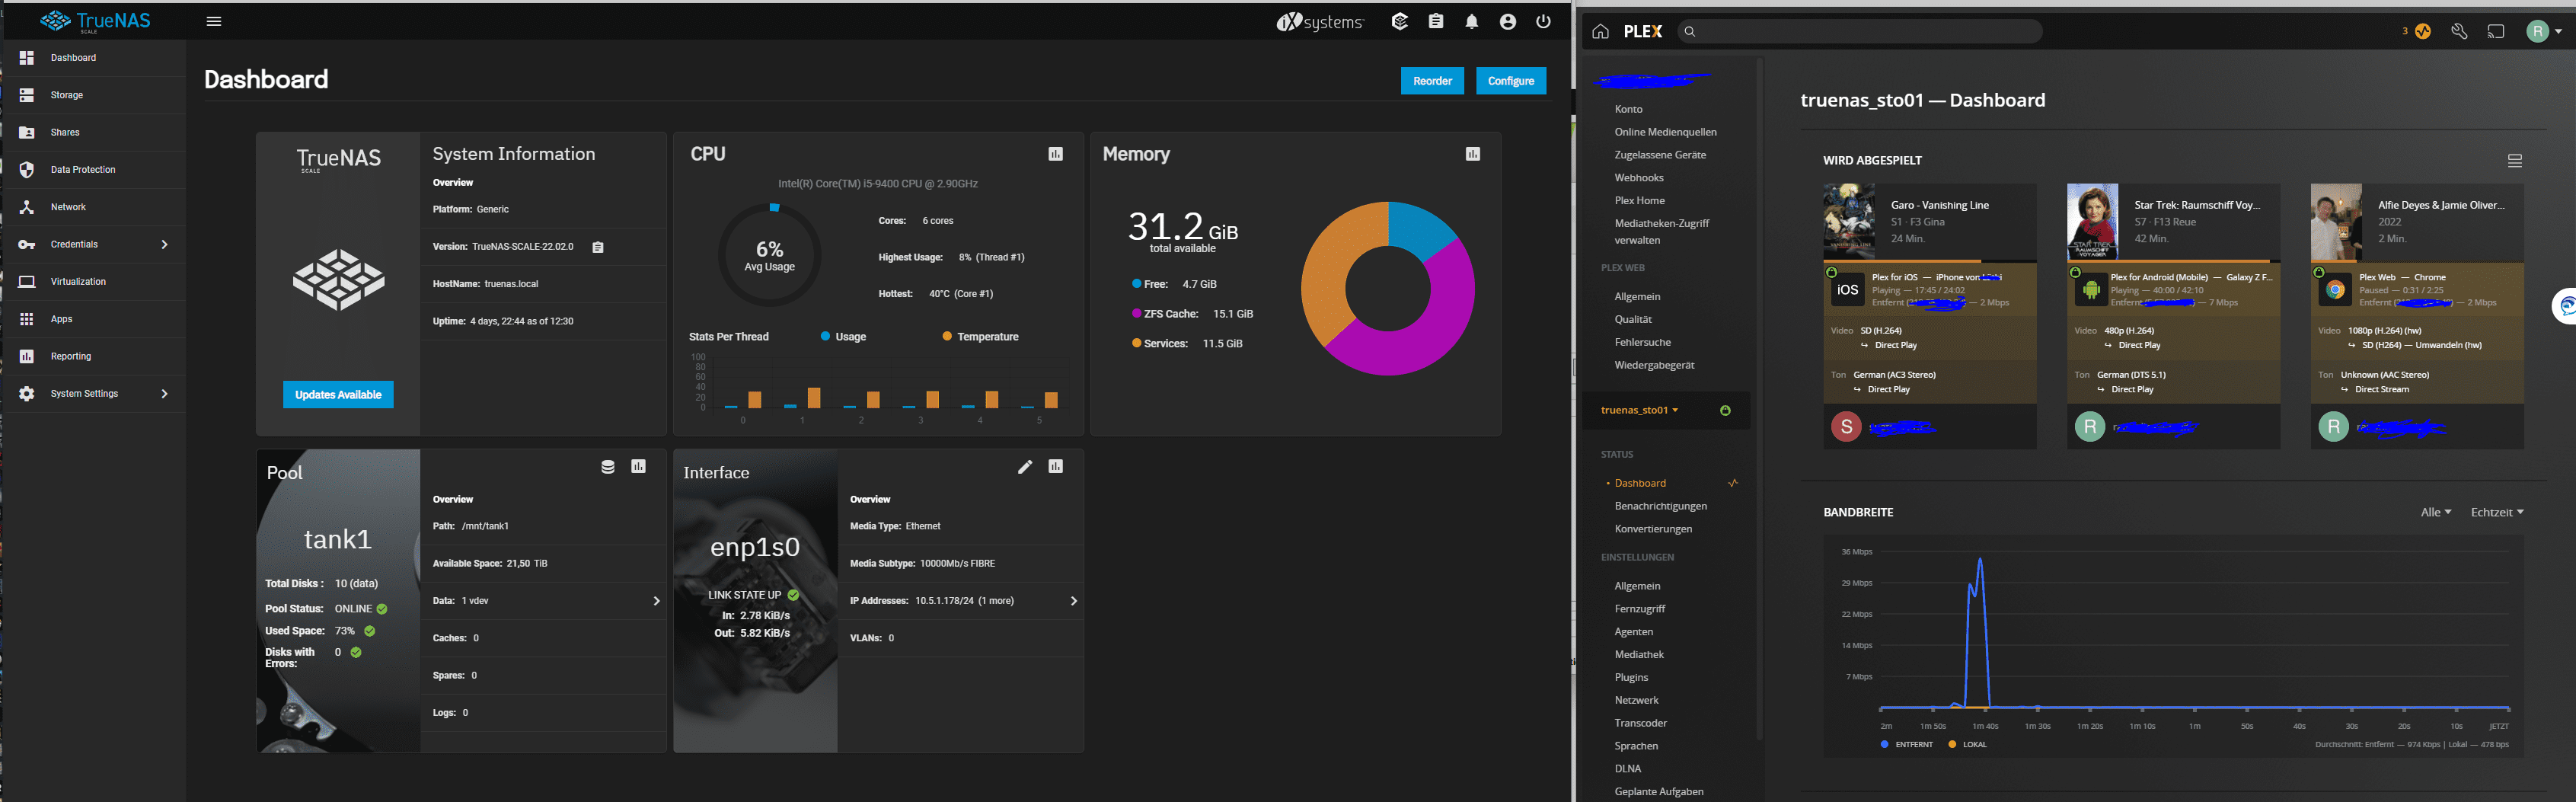The height and width of the screenshot is (802, 2576).
Task: Click the TrueNAS power button icon
Action: click(x=1544, y=21)
